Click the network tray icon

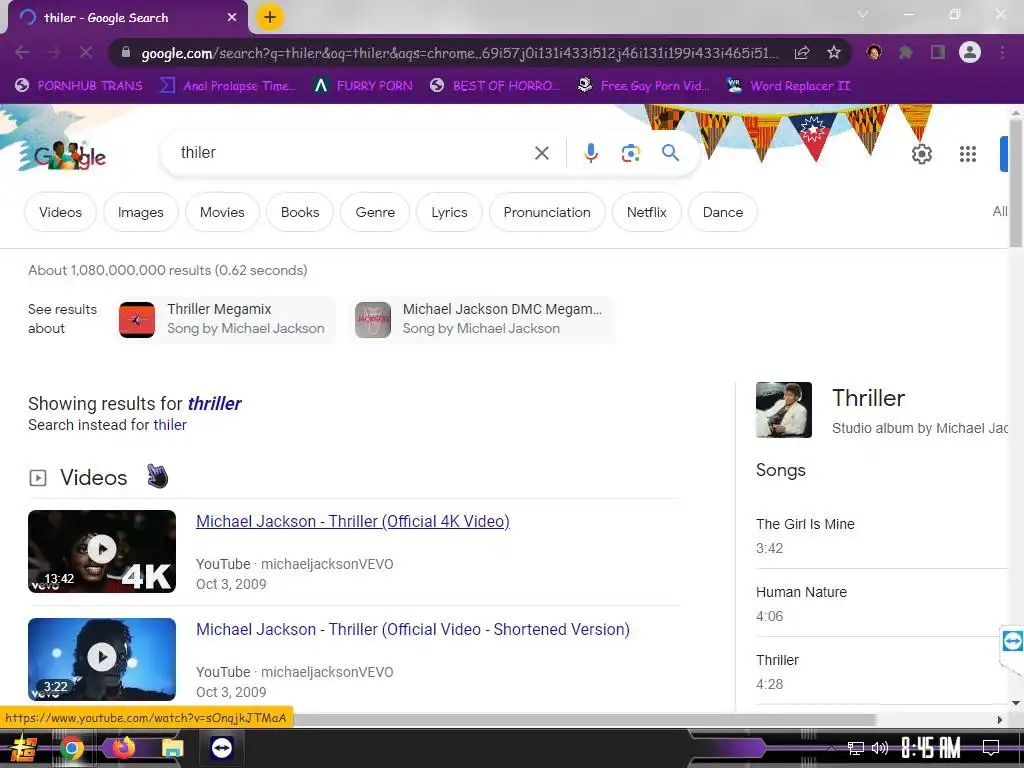click(x=855, y=748)
